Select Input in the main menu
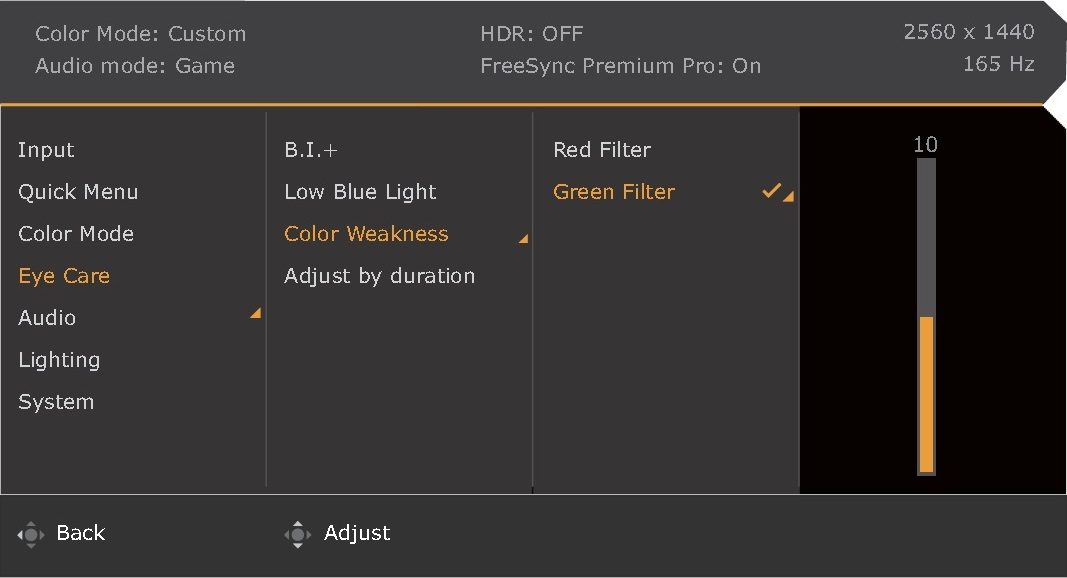The height and width of the screenshot is (578, 1067). (x=46, y=150)
